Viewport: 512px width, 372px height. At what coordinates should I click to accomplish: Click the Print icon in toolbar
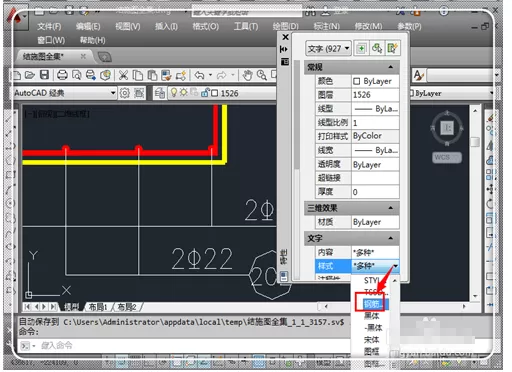(62, 75)
